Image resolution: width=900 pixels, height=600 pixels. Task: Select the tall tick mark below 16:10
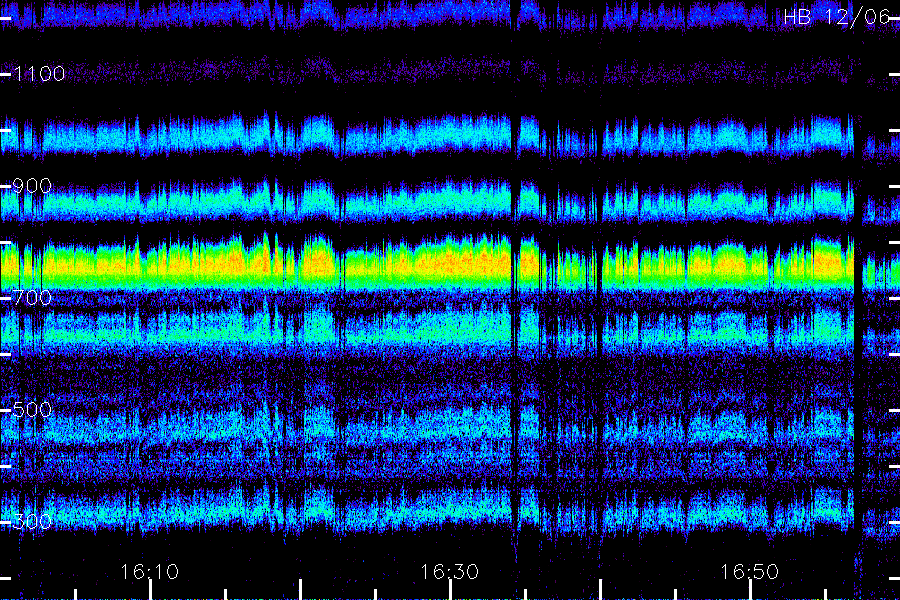(150, 590)
